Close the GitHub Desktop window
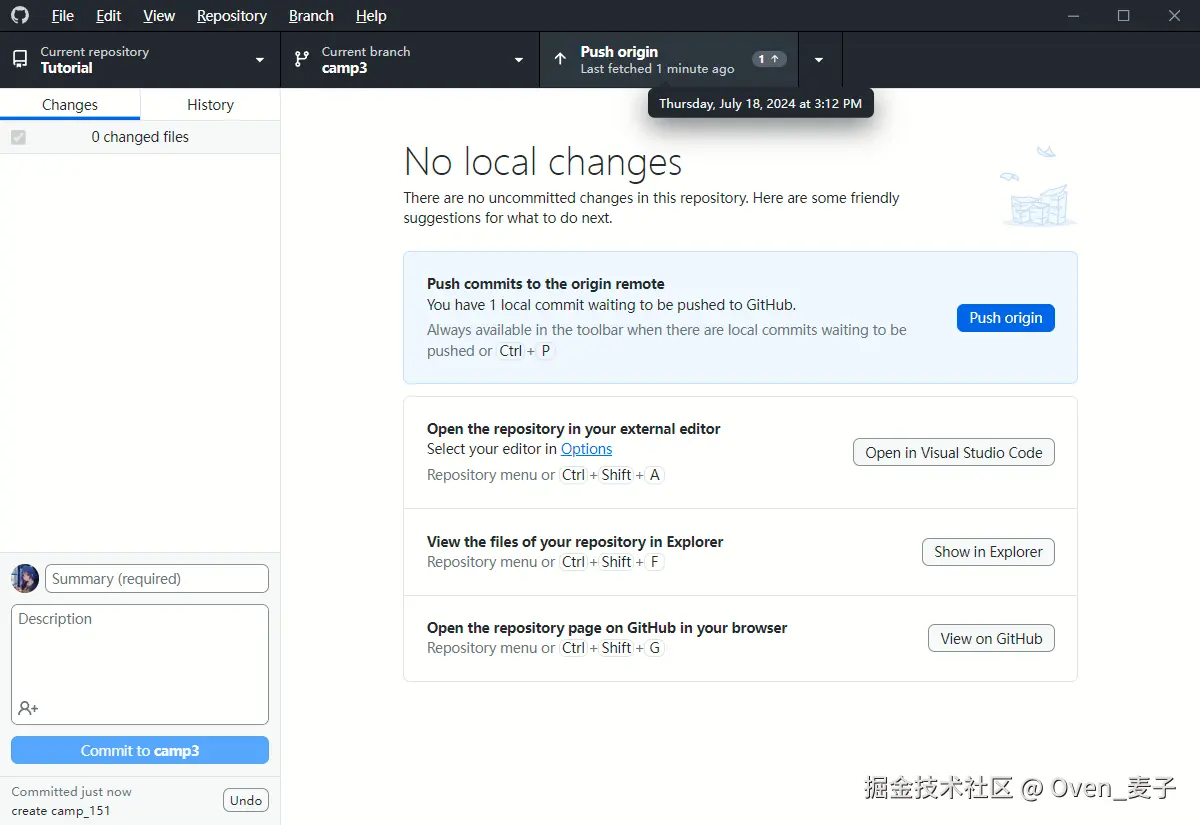This screenshot has width=1200, height=825. (1175, 16)
